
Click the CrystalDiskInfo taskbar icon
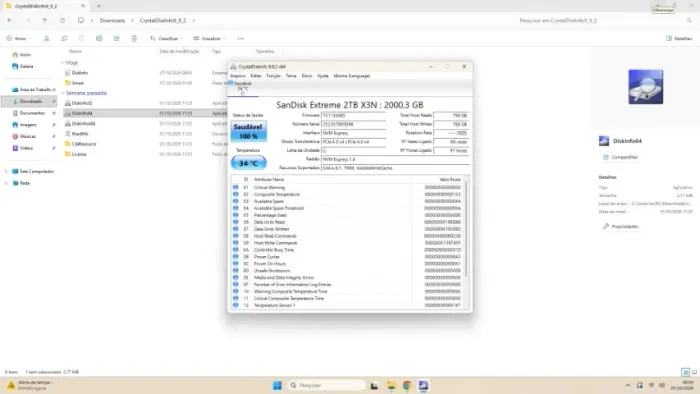[423, 386]
